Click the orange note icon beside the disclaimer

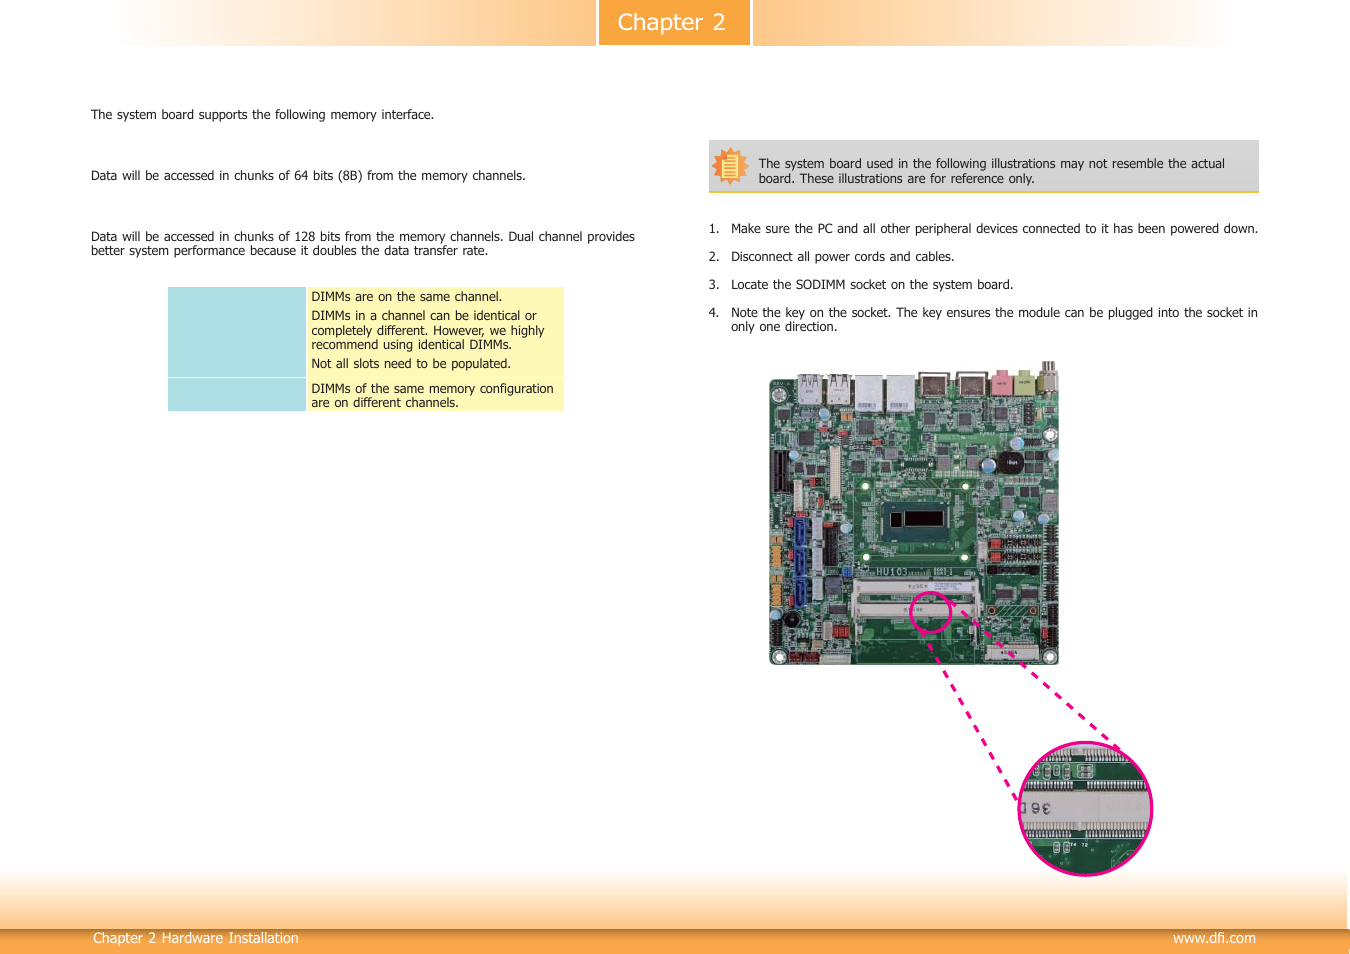click(x=730, y=166)
